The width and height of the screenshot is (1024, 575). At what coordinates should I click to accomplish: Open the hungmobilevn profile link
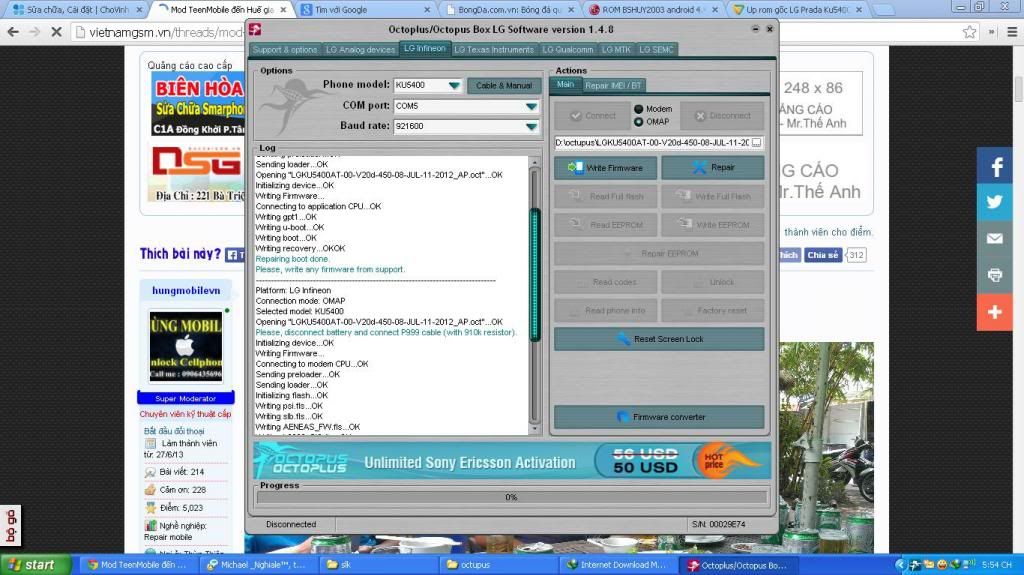pos(186,290)
